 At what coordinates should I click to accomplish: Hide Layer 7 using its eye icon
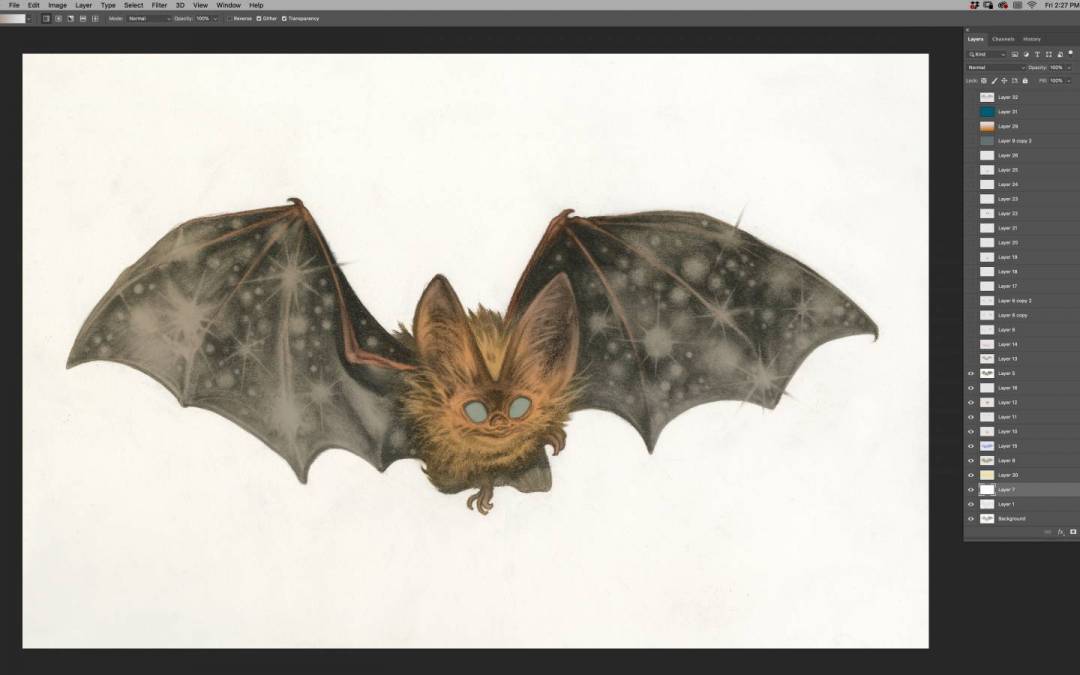(970, 489)
